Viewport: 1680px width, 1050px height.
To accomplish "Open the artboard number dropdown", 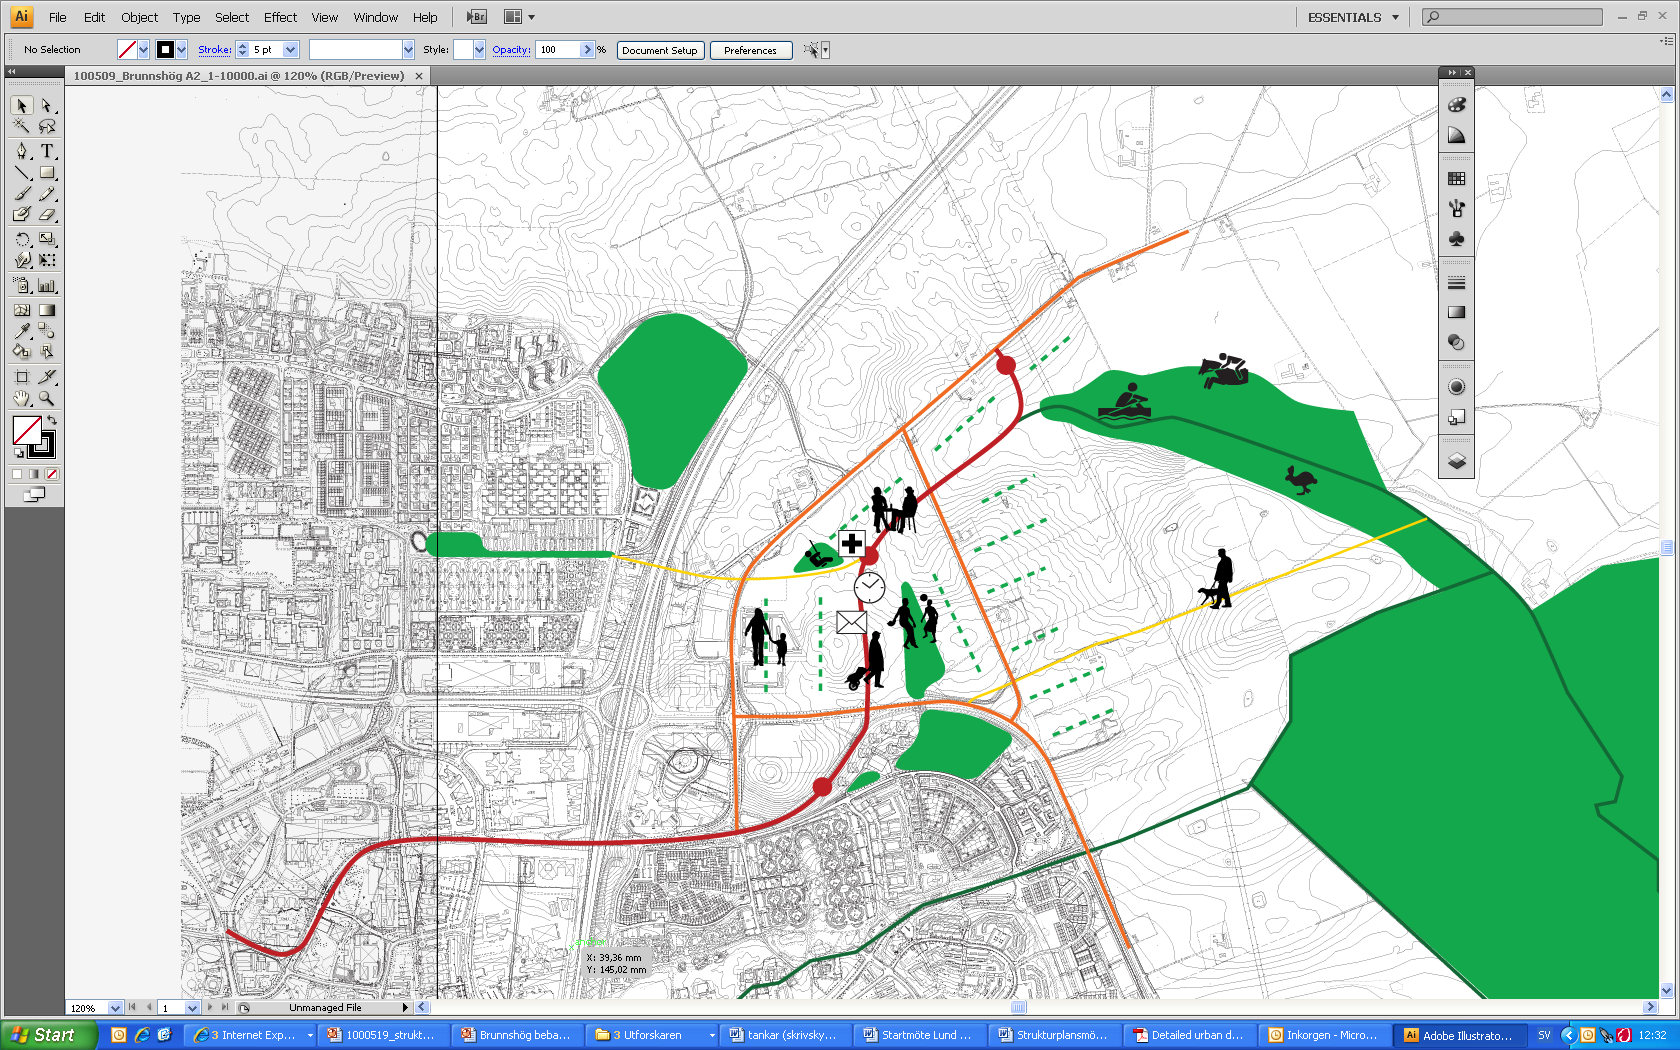I will pos(192,1008).
